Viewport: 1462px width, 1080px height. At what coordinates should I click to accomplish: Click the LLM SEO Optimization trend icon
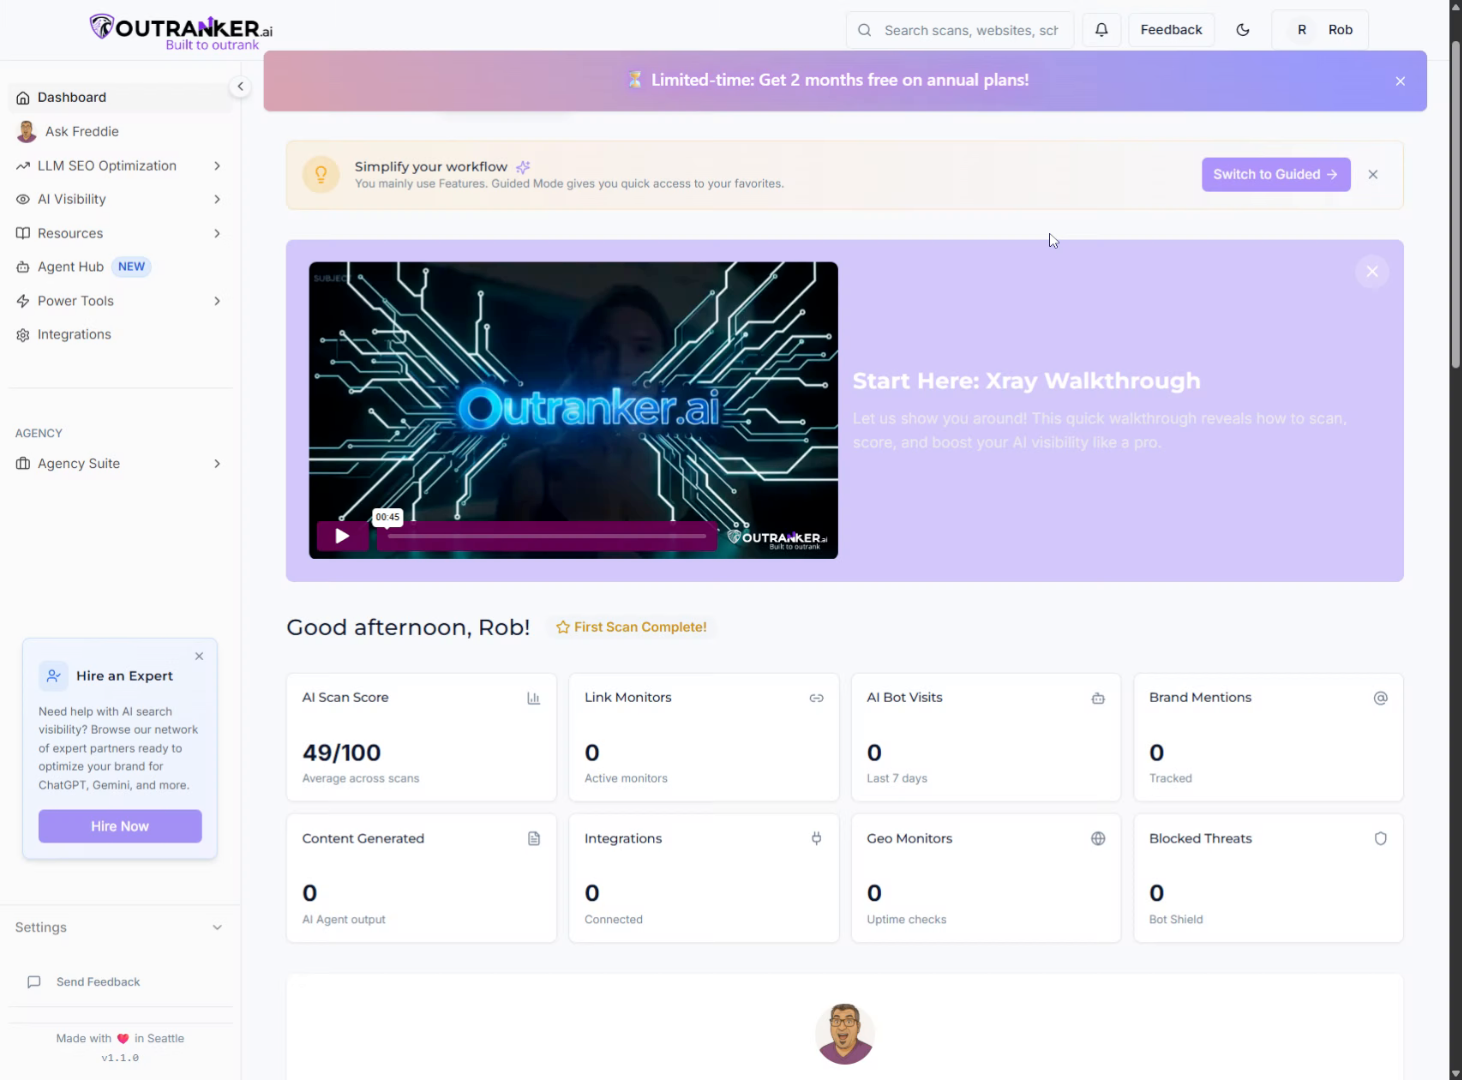pyautogui.click(x=23, y=166)
